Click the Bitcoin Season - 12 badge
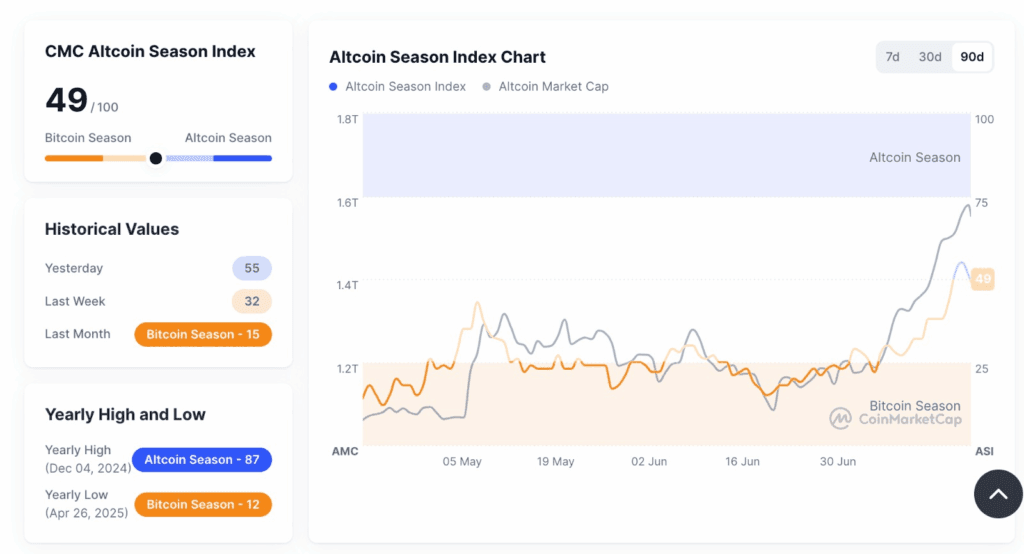This screenshot has width=1024, height=554. pyautogui.click(x=203, y=504)
